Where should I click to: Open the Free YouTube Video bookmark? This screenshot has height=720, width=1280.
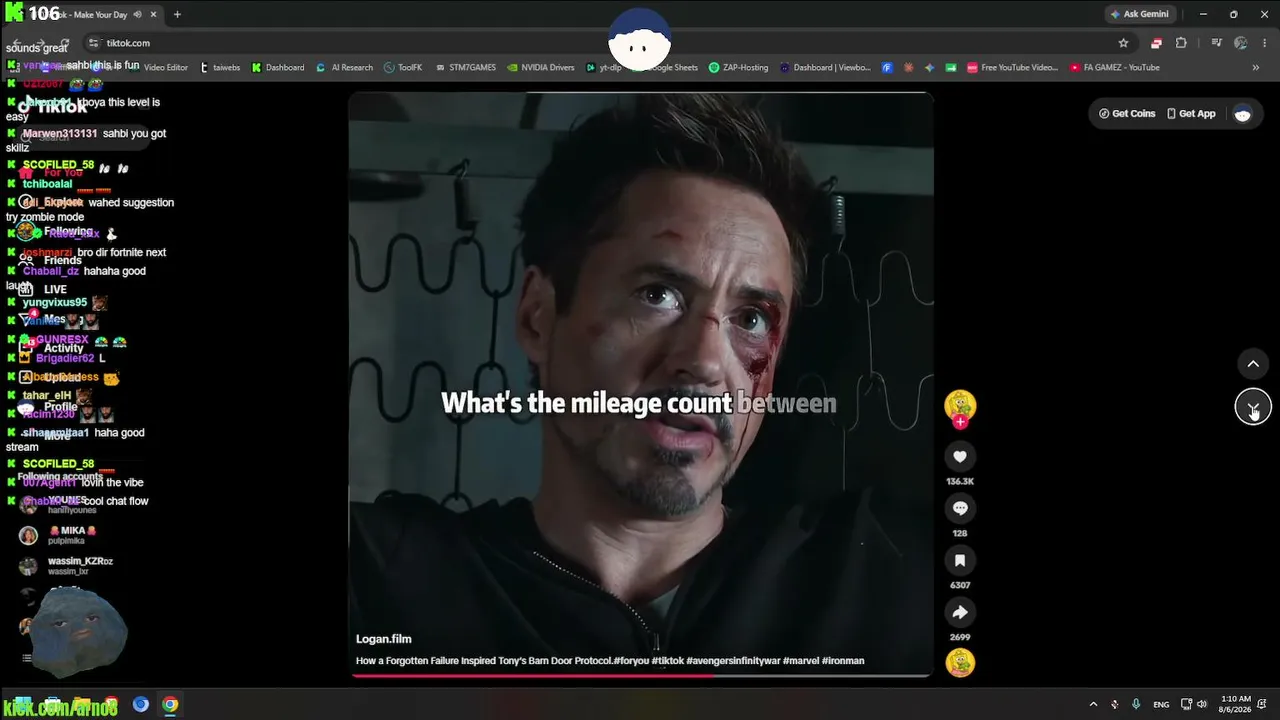1012,68
